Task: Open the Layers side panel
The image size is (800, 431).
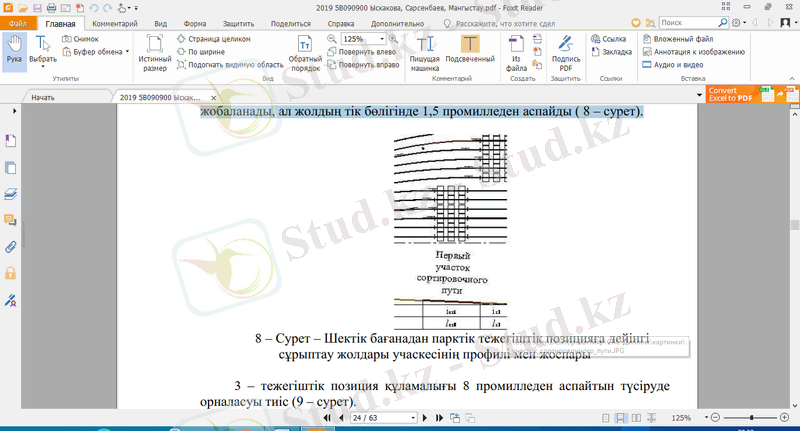Action: [10, 194]
